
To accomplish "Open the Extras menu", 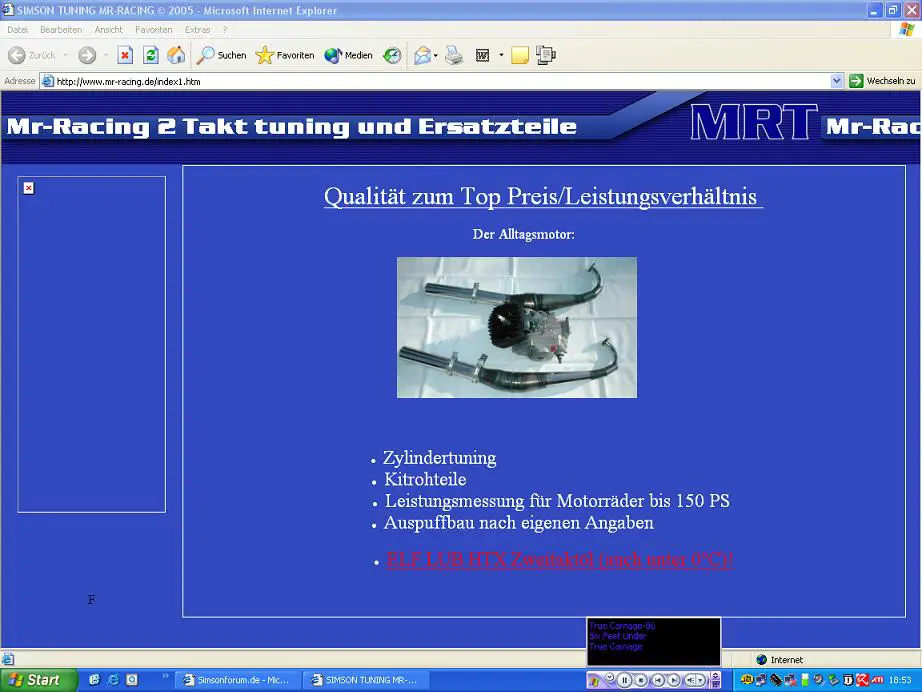I will [x=197, y=29].
